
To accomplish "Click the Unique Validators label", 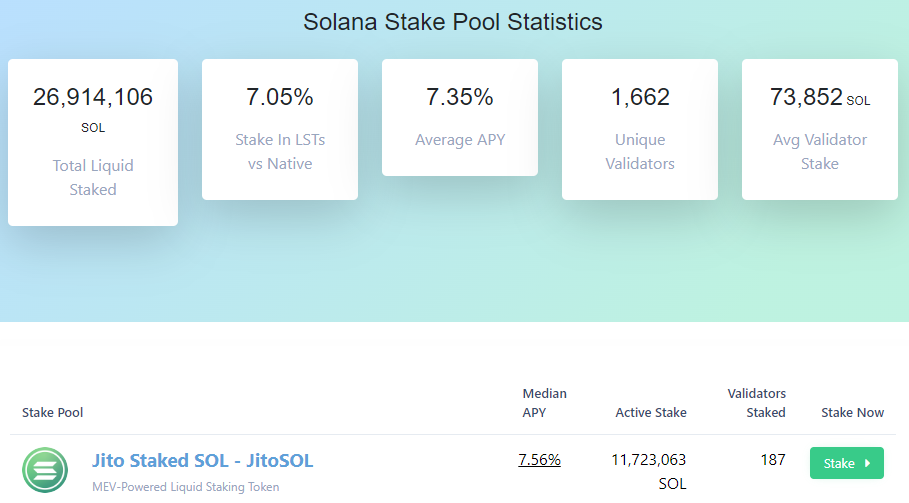I will [640, 151].
